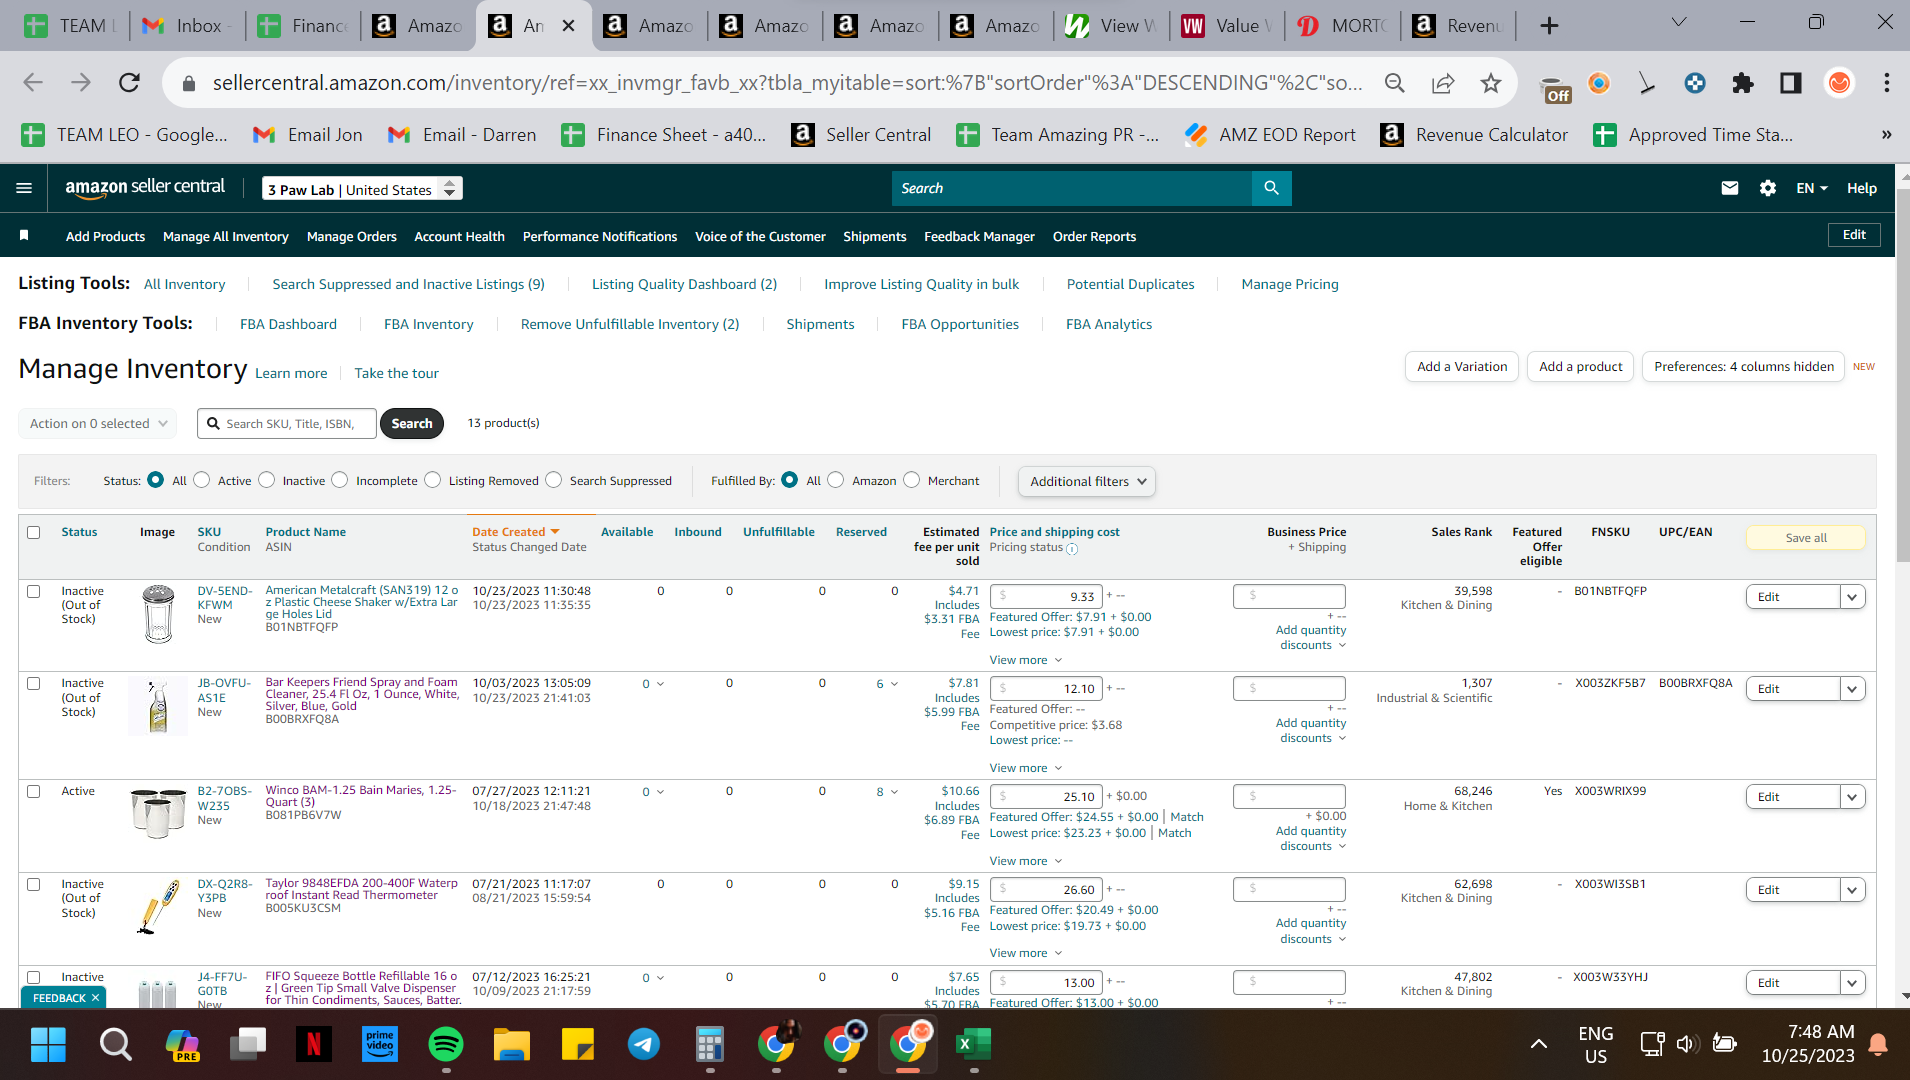This screenshot has width=1910, height=1080.
Task: Open Manage Orders menu
Action: point(352,236)
